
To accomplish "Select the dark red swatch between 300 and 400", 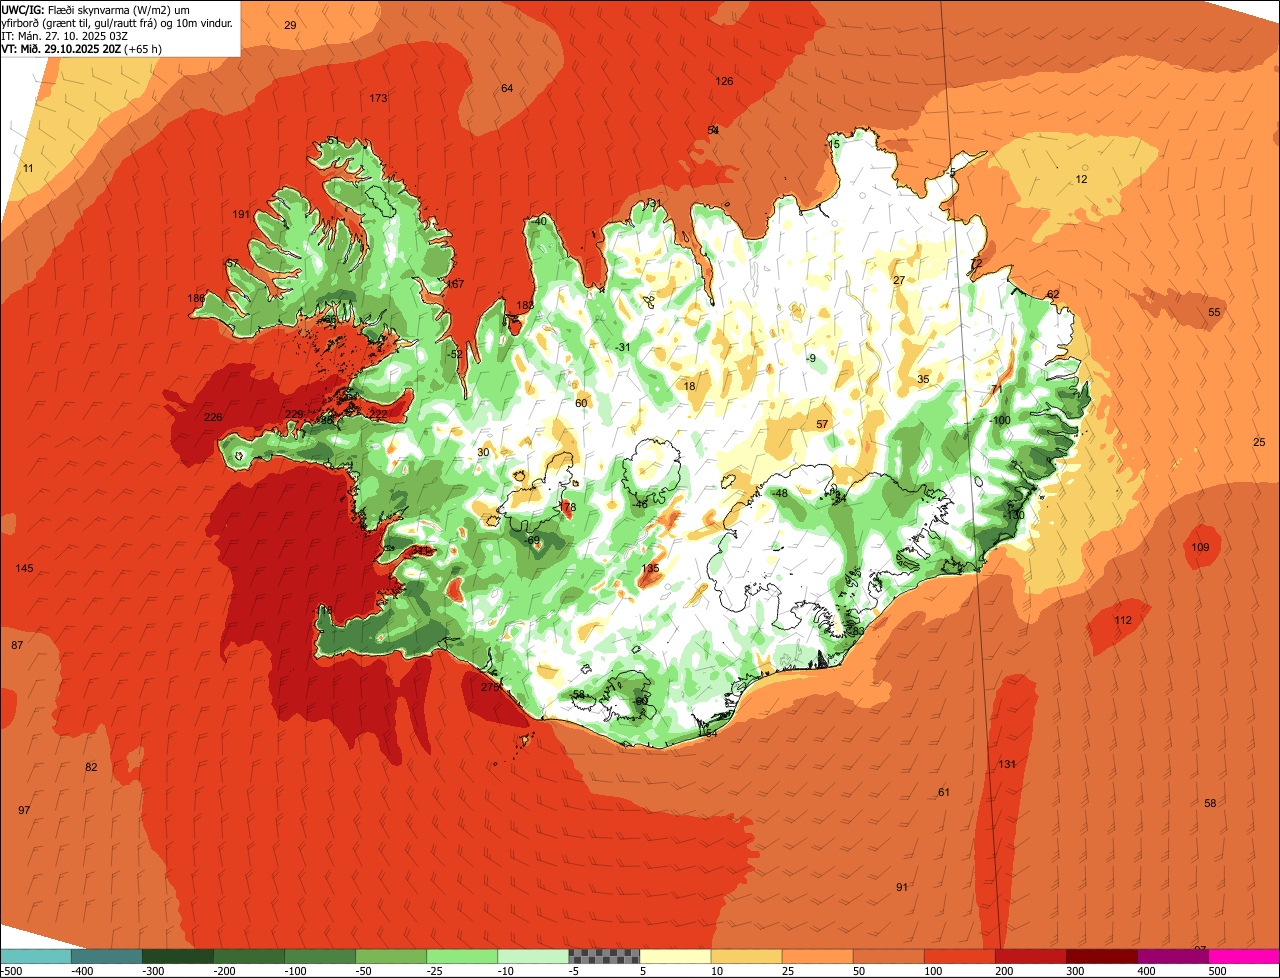I will (1102, 956).
